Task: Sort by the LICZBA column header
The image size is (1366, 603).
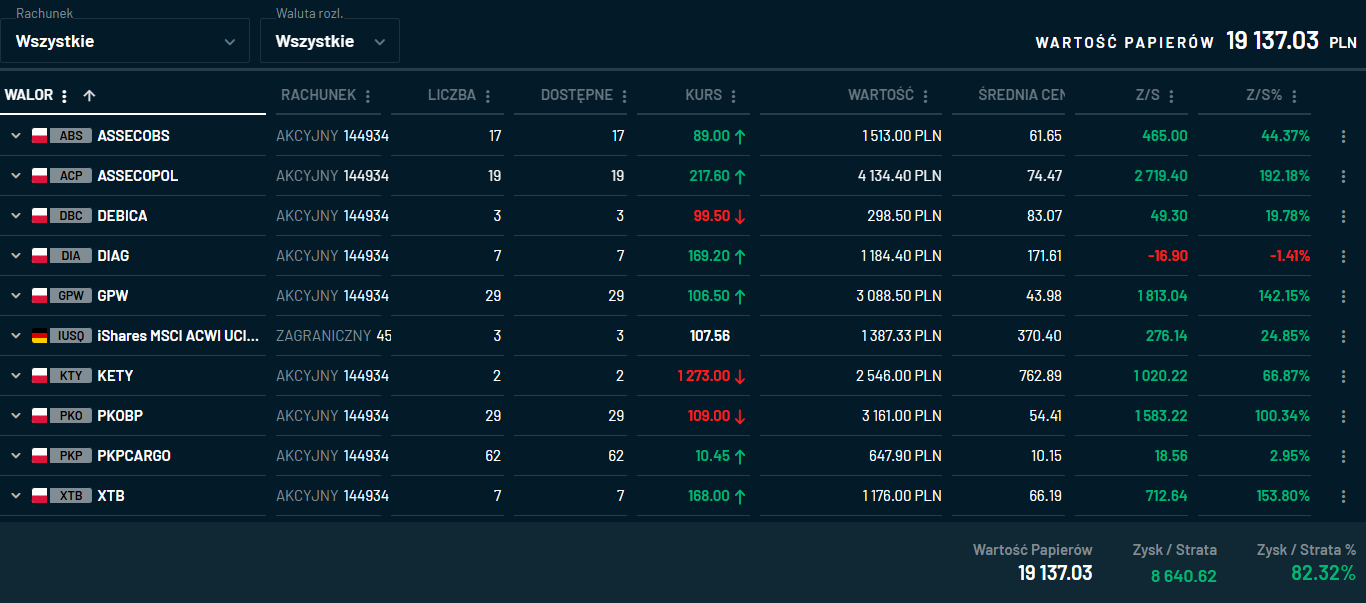Action: pyautogui.click(x=452, y=96)
